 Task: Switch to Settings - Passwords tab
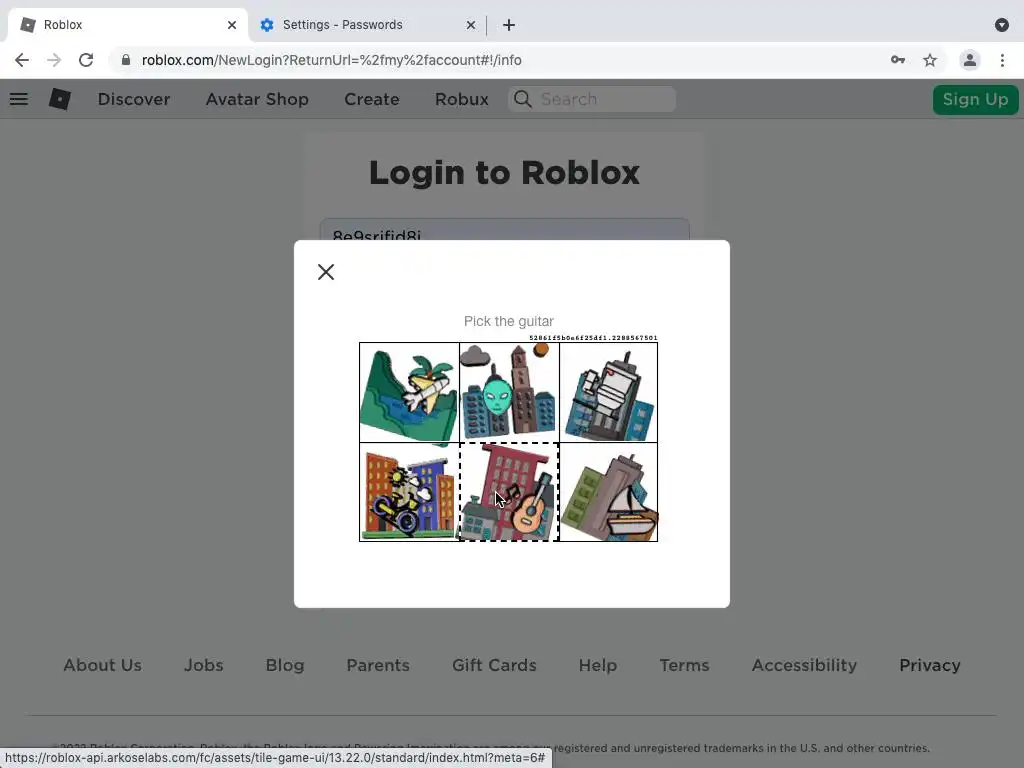(x=367, y=25)
